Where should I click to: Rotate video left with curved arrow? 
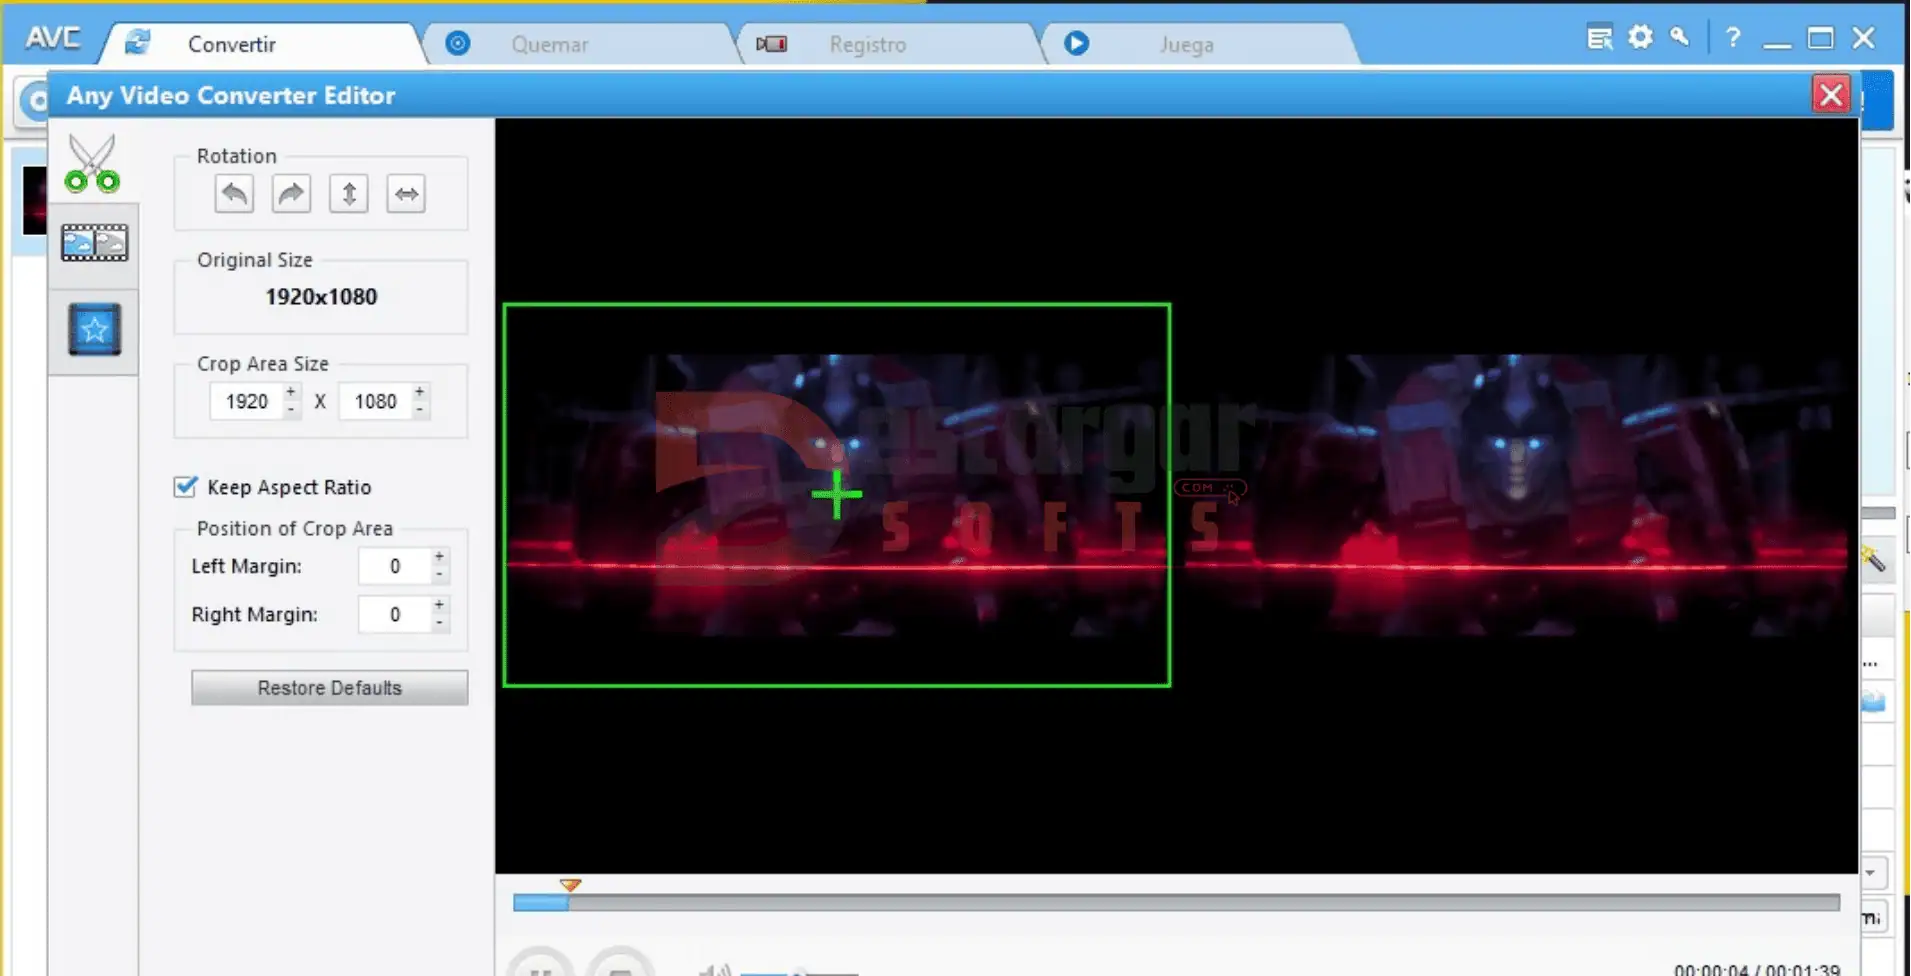point(234,194)
